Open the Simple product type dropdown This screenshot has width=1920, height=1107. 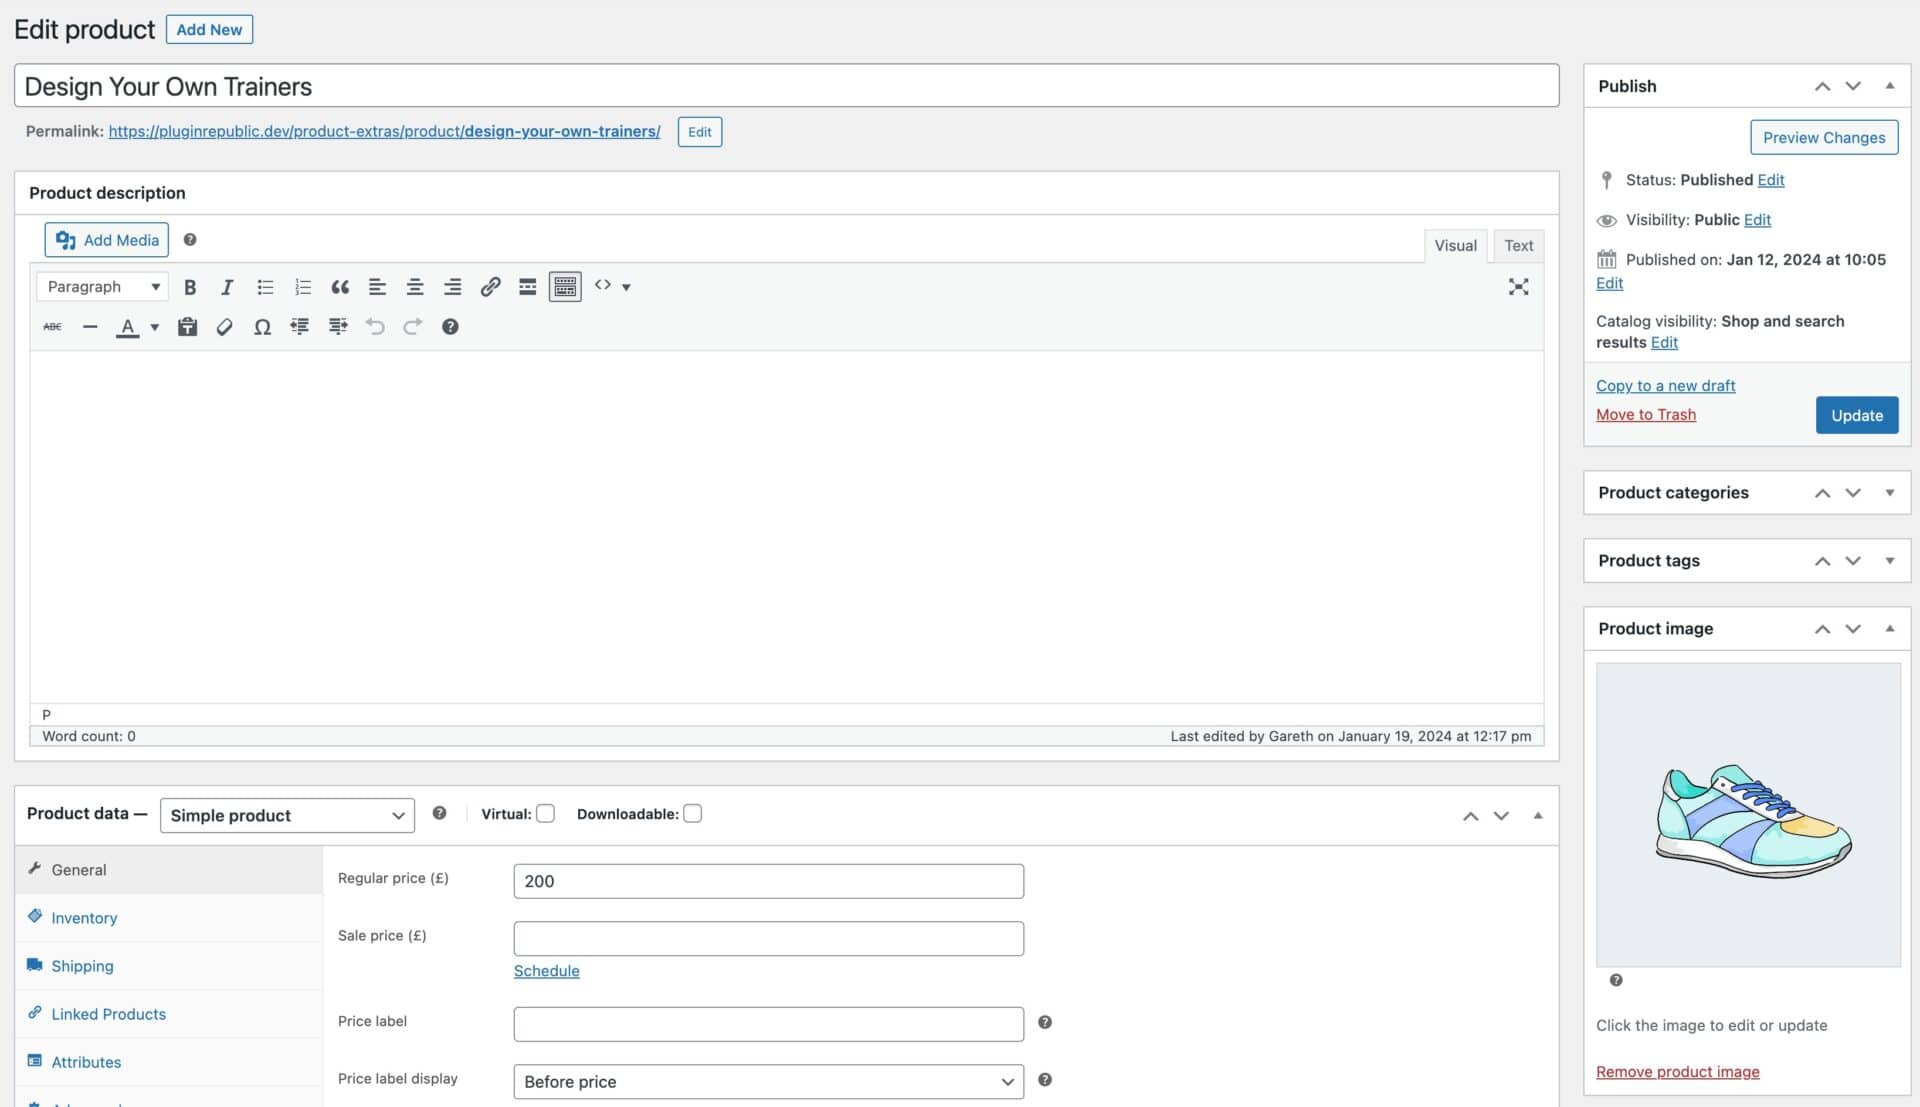[x=286, y=814]
